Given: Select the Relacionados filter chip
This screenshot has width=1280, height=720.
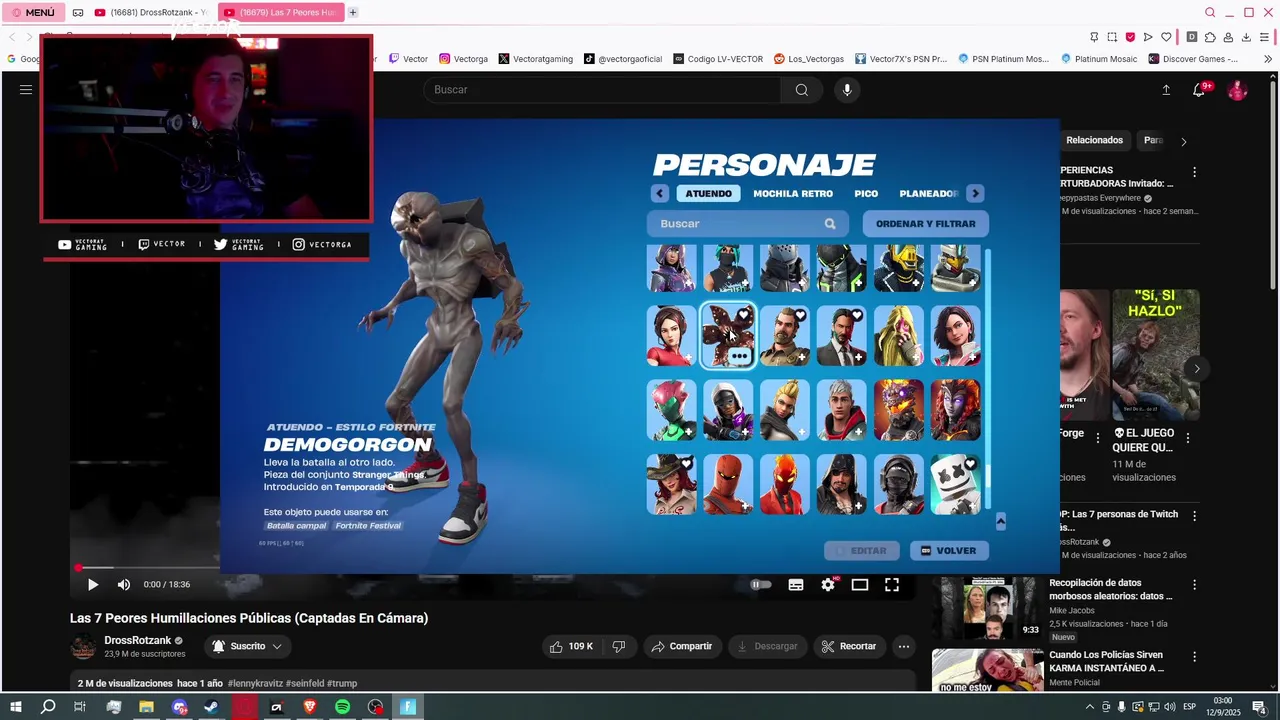Looking at the screenshot, I should coord(1094,141).
